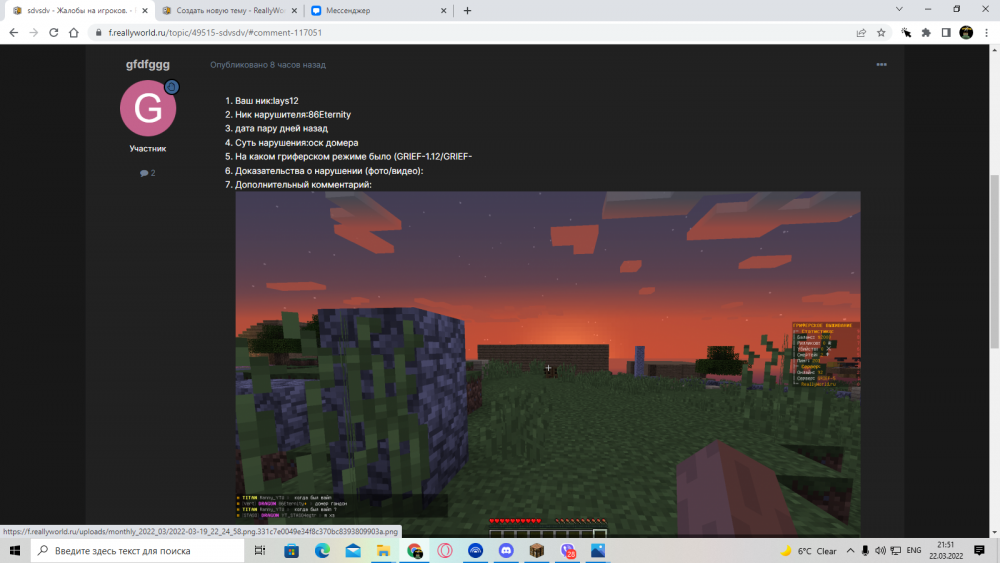Open the Mail app in taskbar

pyautogui.click(x=353, y=550)
